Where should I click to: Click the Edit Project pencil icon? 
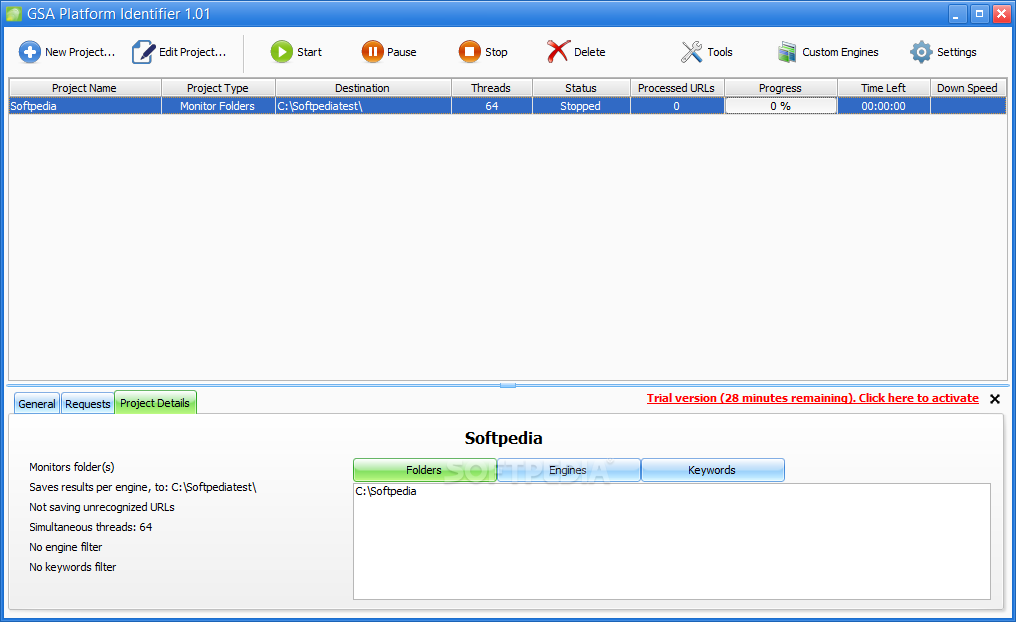click(143, 52)
